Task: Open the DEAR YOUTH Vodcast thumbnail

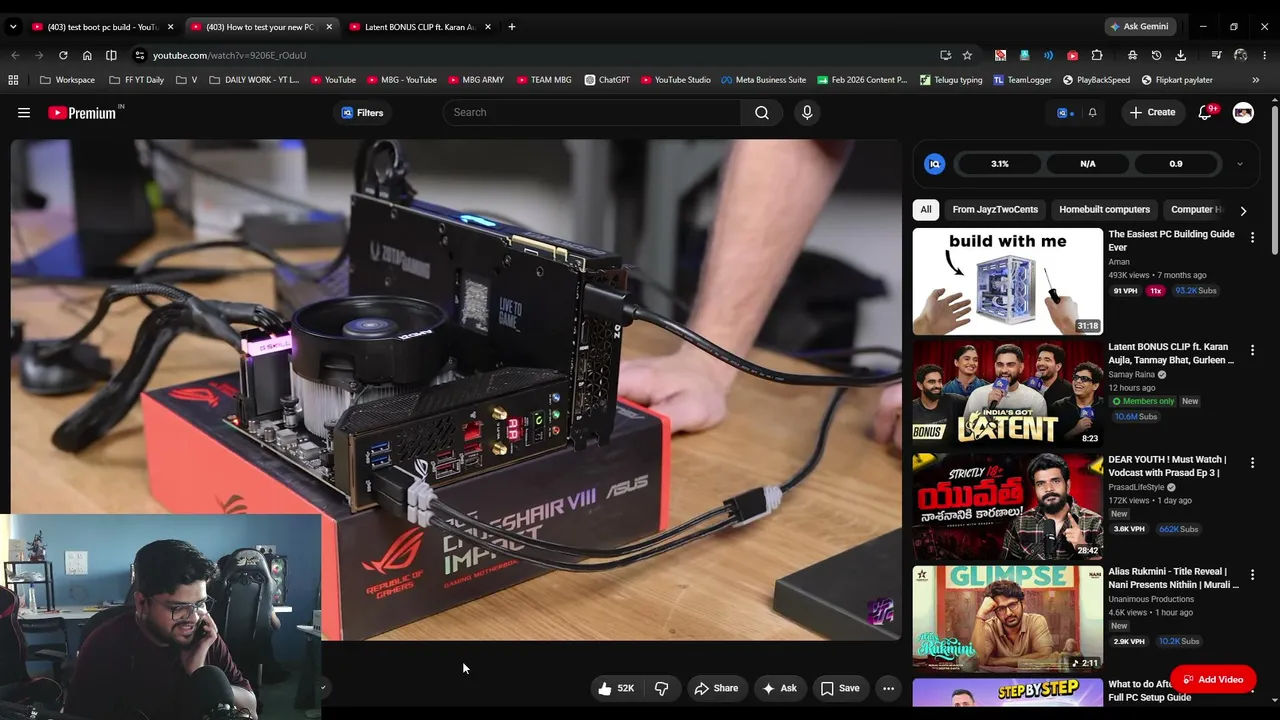Action: click(1007, 507)
